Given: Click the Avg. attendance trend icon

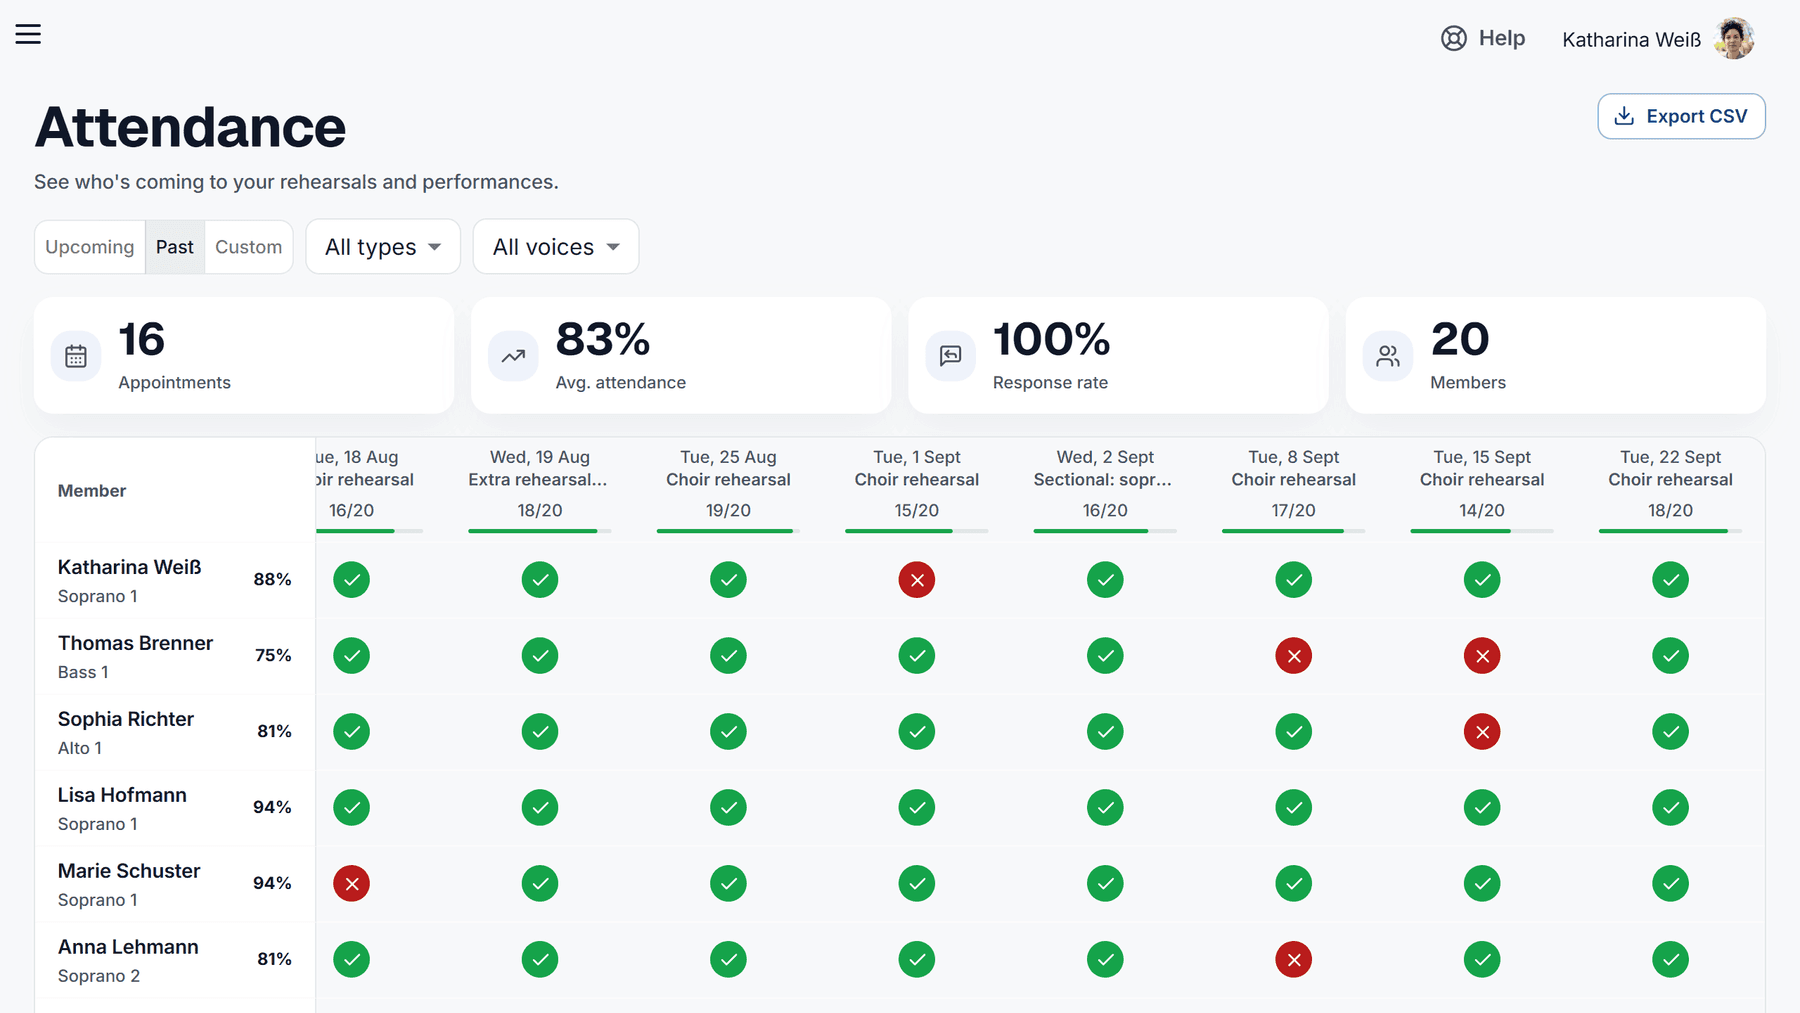Looking at the screenshot, I should pos(513,356).
